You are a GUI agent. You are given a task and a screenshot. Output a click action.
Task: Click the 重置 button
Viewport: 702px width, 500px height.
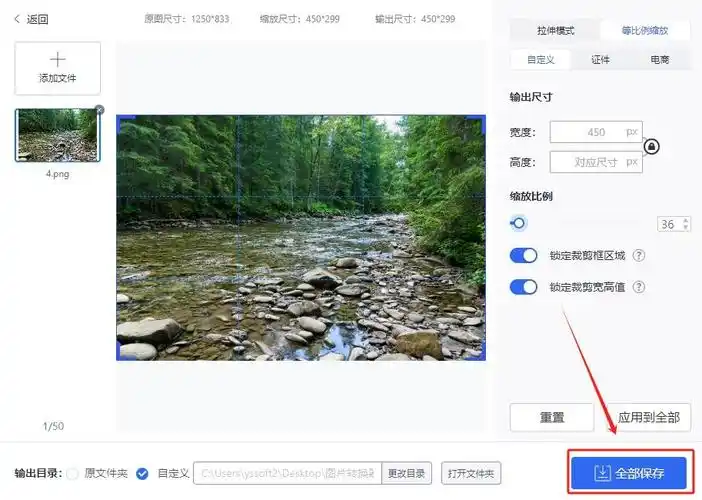coord(552,417)
